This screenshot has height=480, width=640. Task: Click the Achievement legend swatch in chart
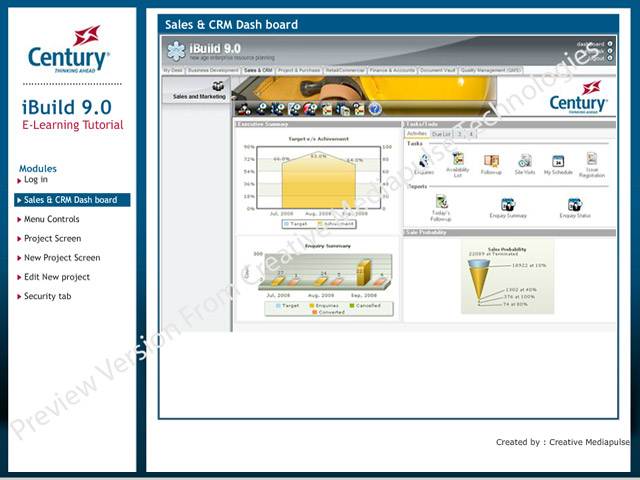tap(320, 225)
